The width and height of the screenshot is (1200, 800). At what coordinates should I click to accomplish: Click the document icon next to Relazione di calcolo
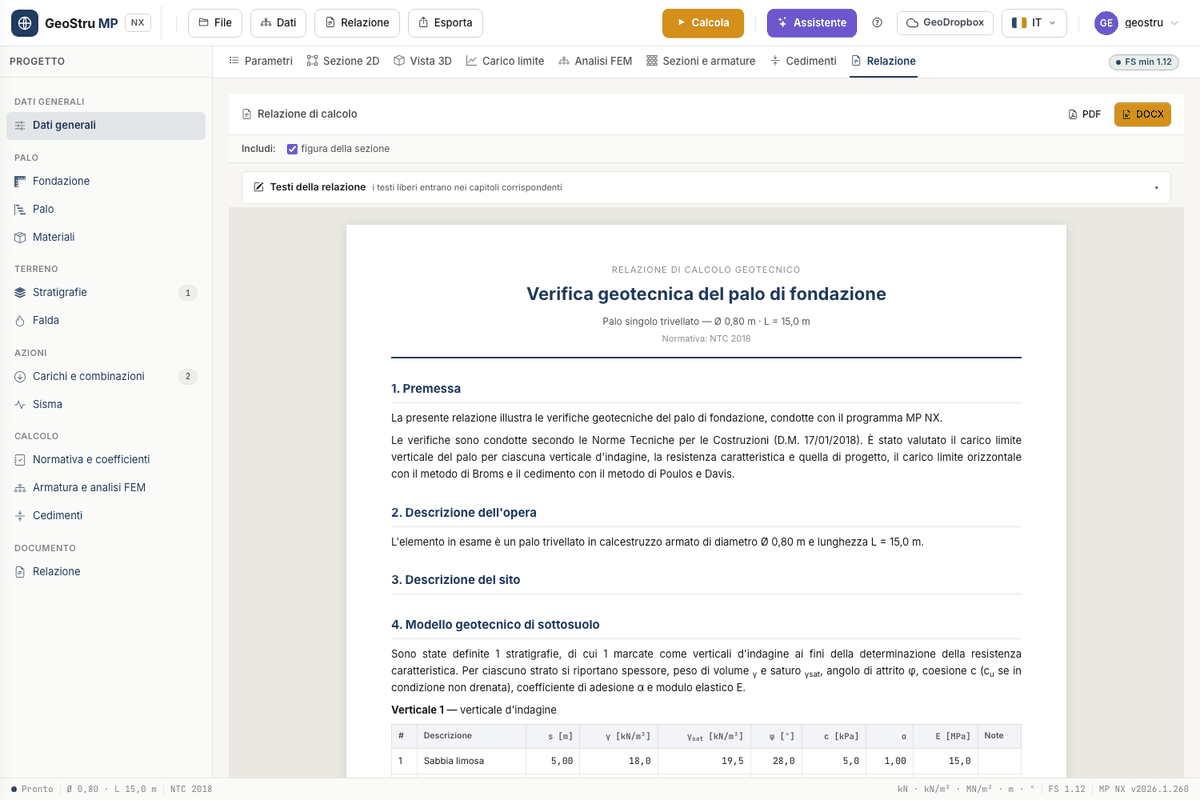click(247, 114)
